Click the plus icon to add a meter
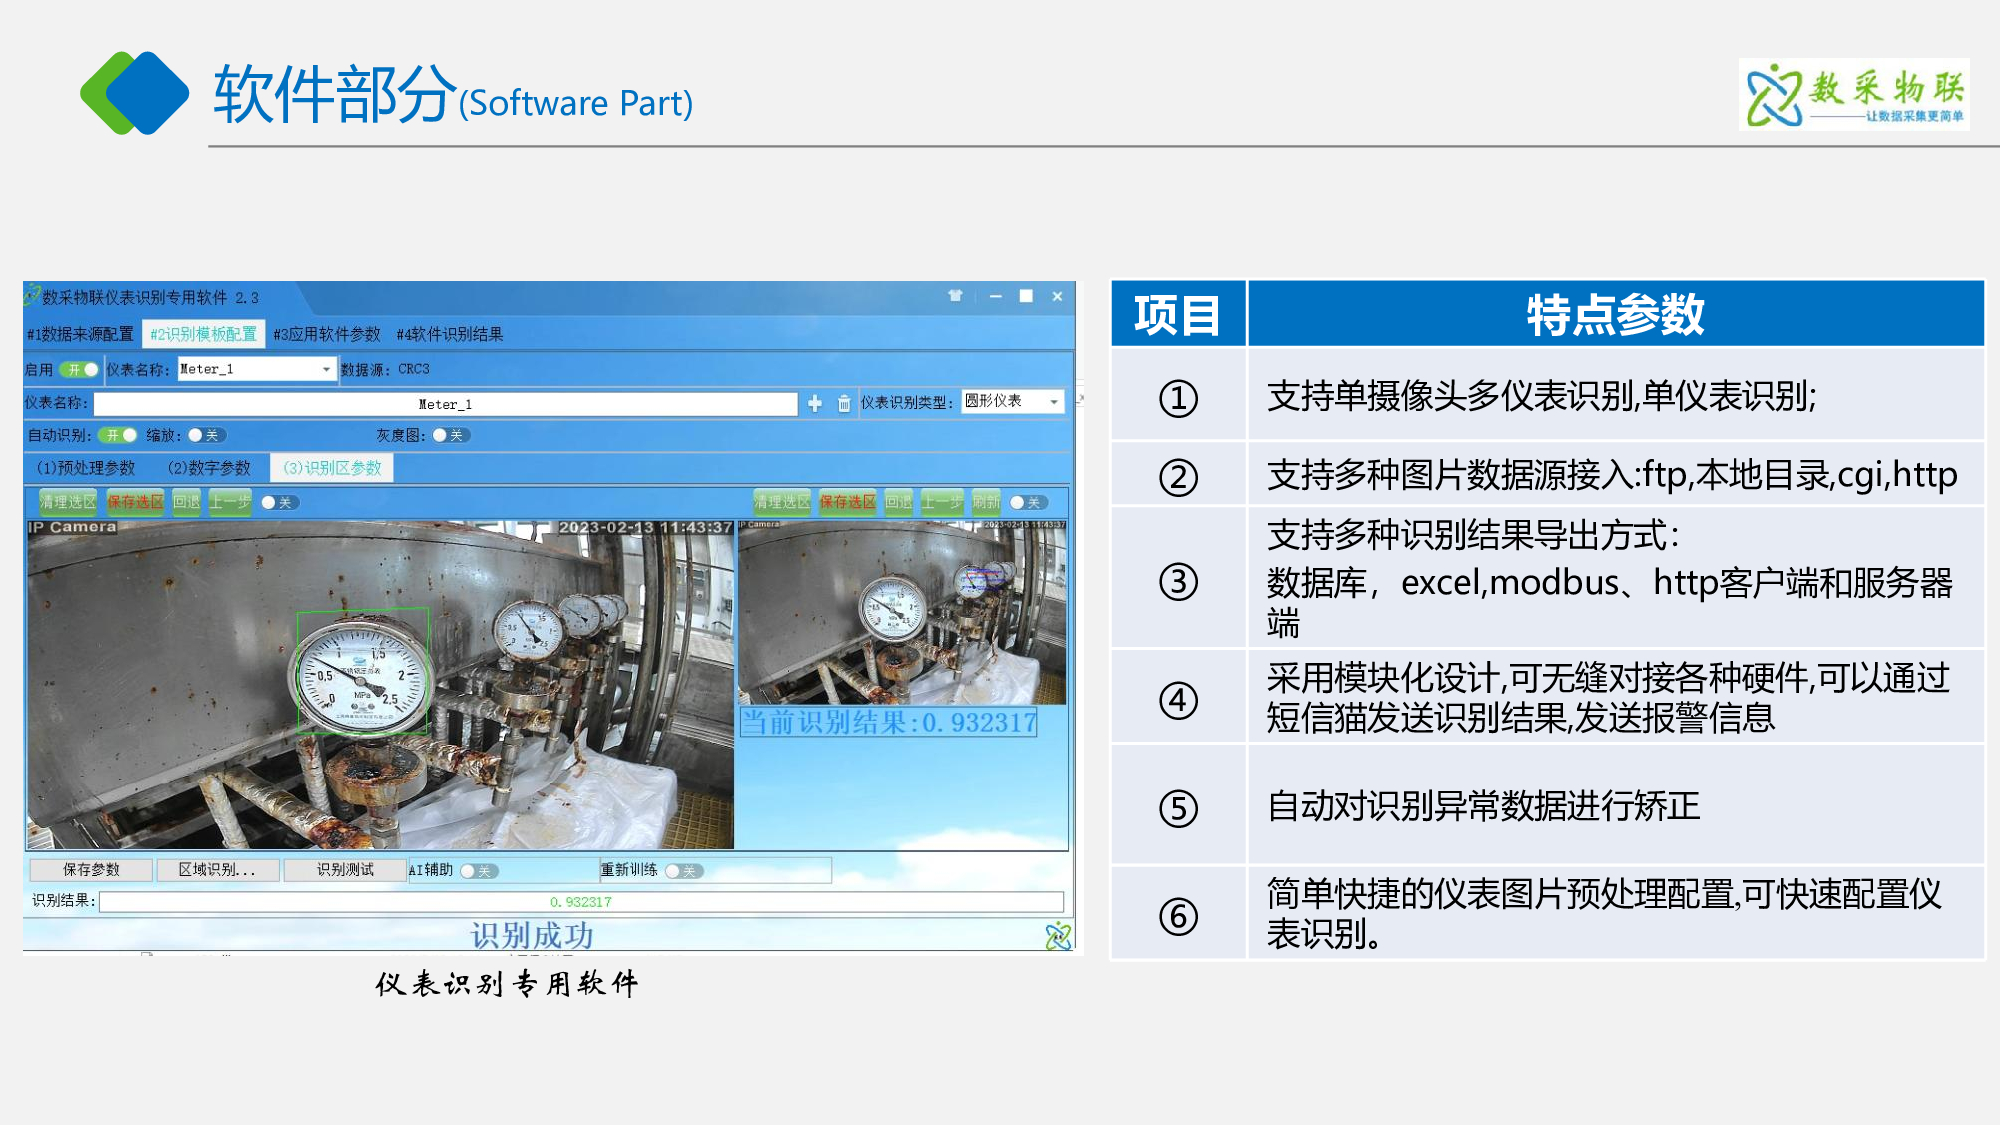The width and height of the screenshot is (2000, 1125). (x=815, y=403)
